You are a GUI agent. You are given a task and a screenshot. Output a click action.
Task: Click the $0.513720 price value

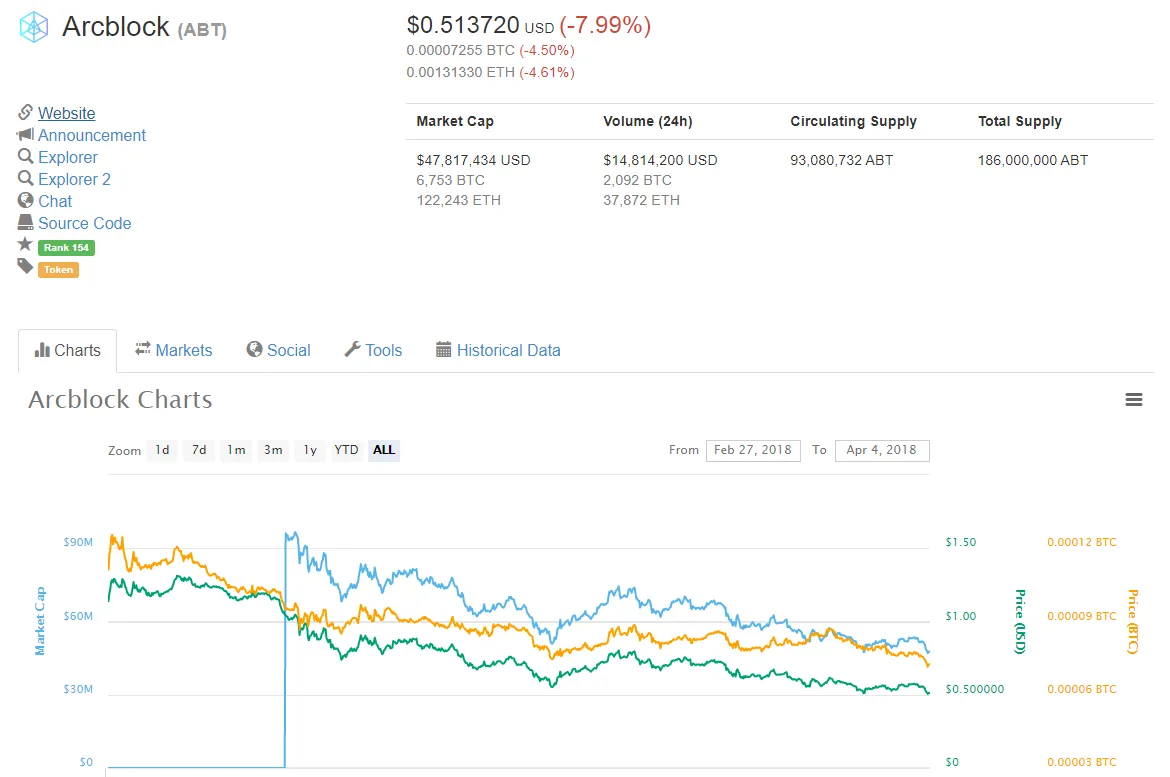click(x=463, y=25)
